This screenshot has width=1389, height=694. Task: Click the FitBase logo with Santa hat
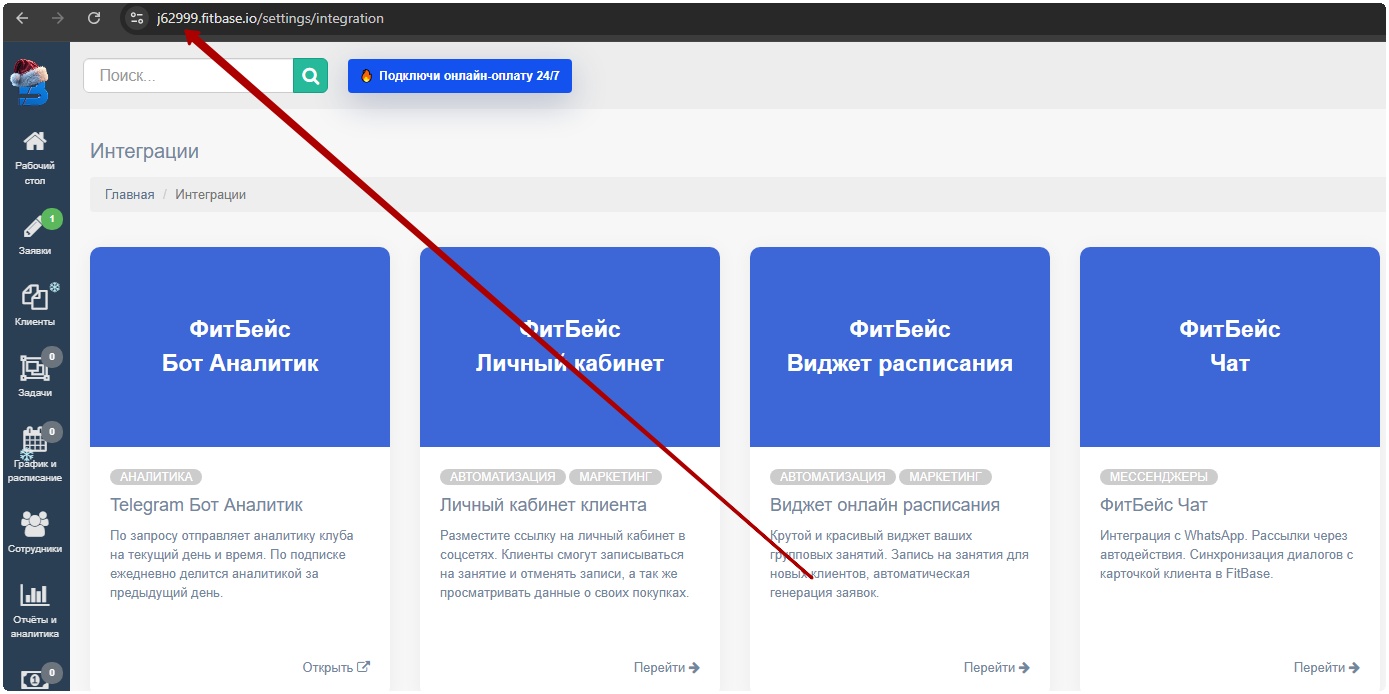[30, 82]
